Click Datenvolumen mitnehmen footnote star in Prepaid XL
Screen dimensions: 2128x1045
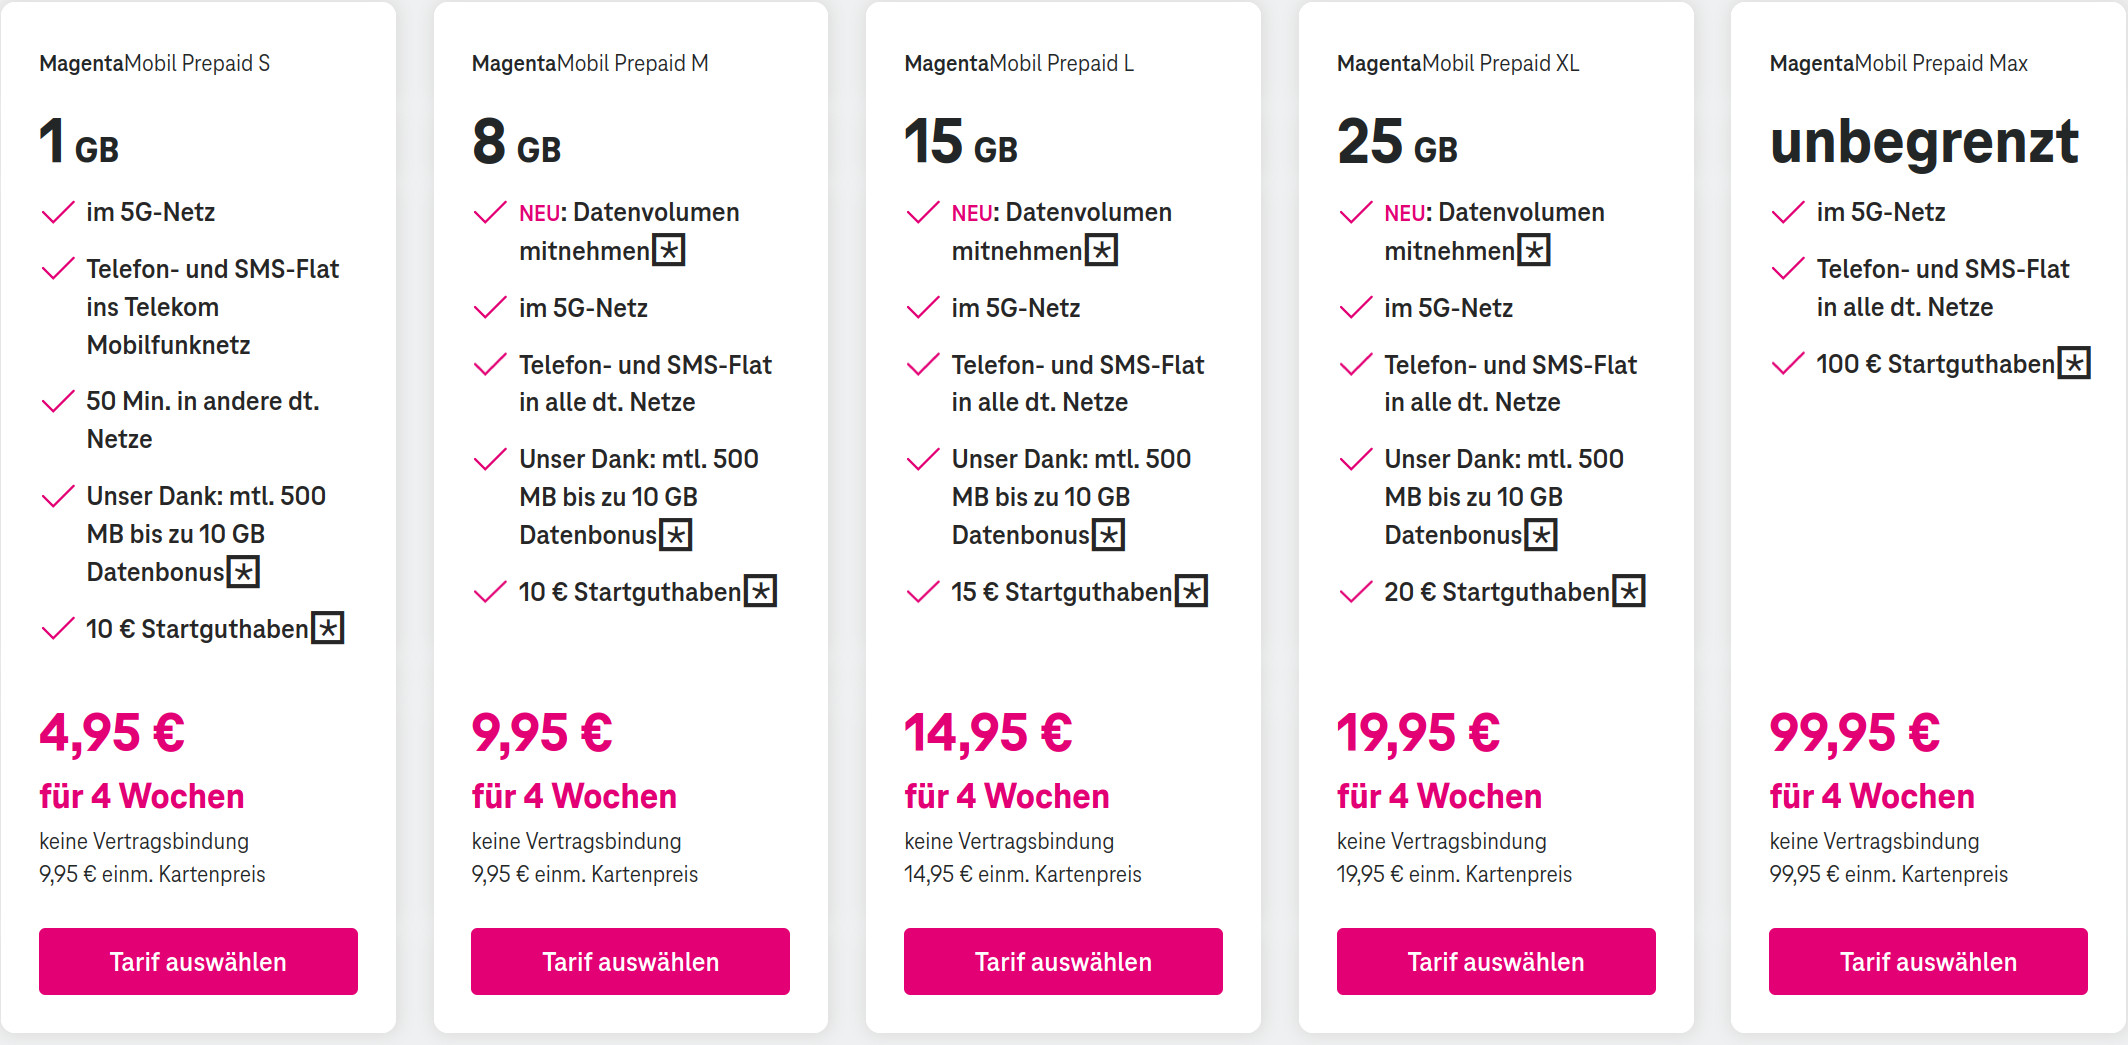(x=1534, y=250)
